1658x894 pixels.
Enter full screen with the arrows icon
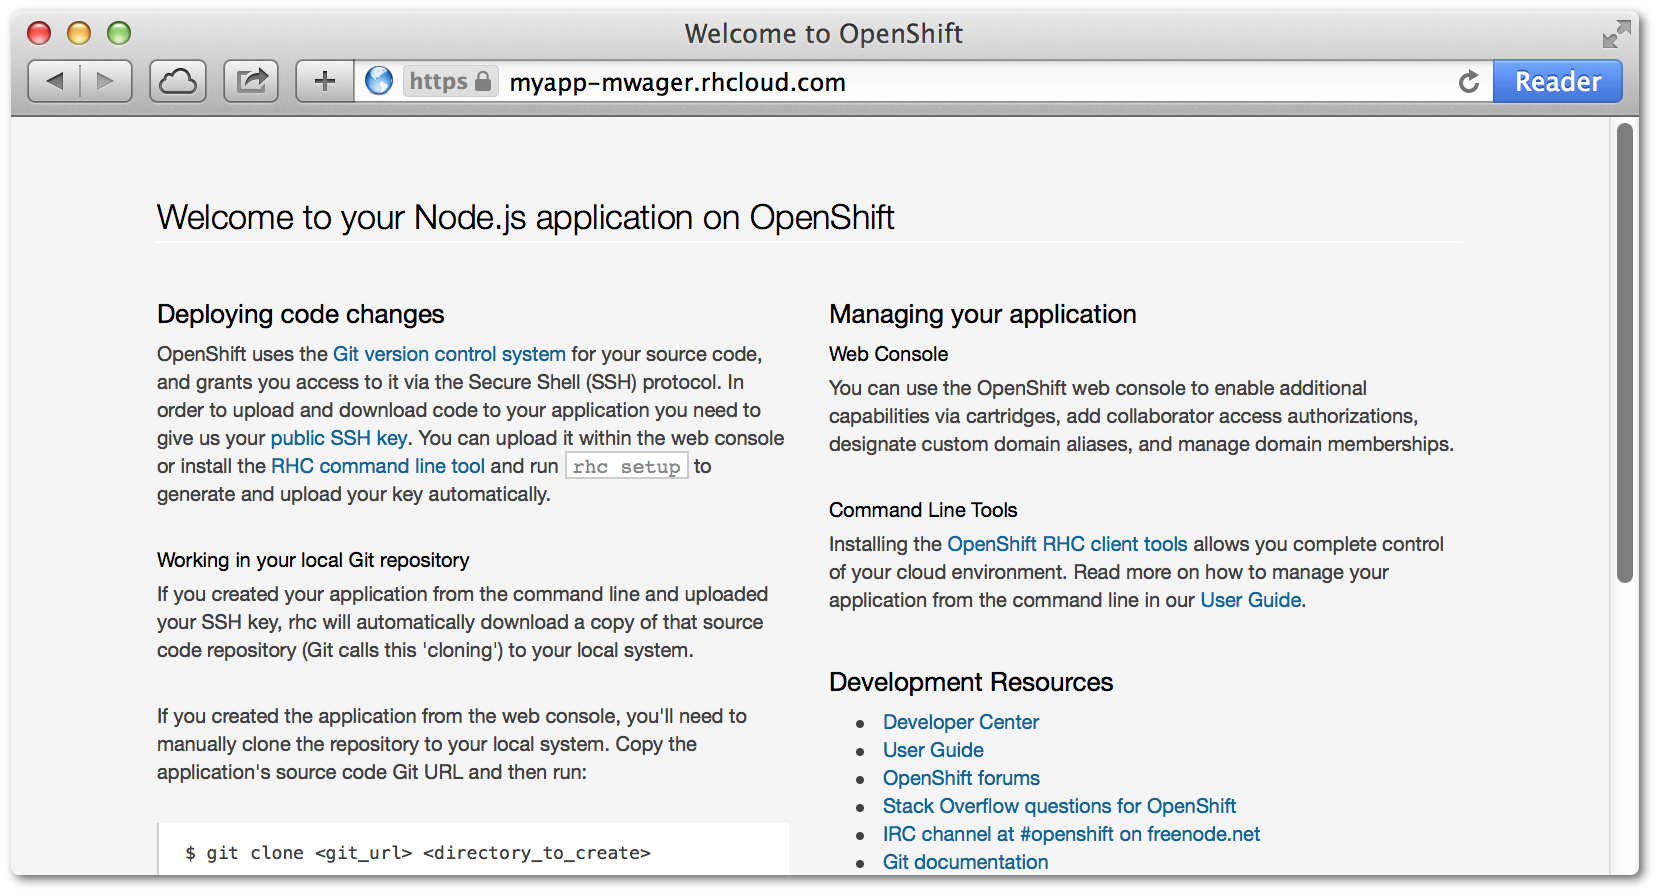tap(1616, 34)
